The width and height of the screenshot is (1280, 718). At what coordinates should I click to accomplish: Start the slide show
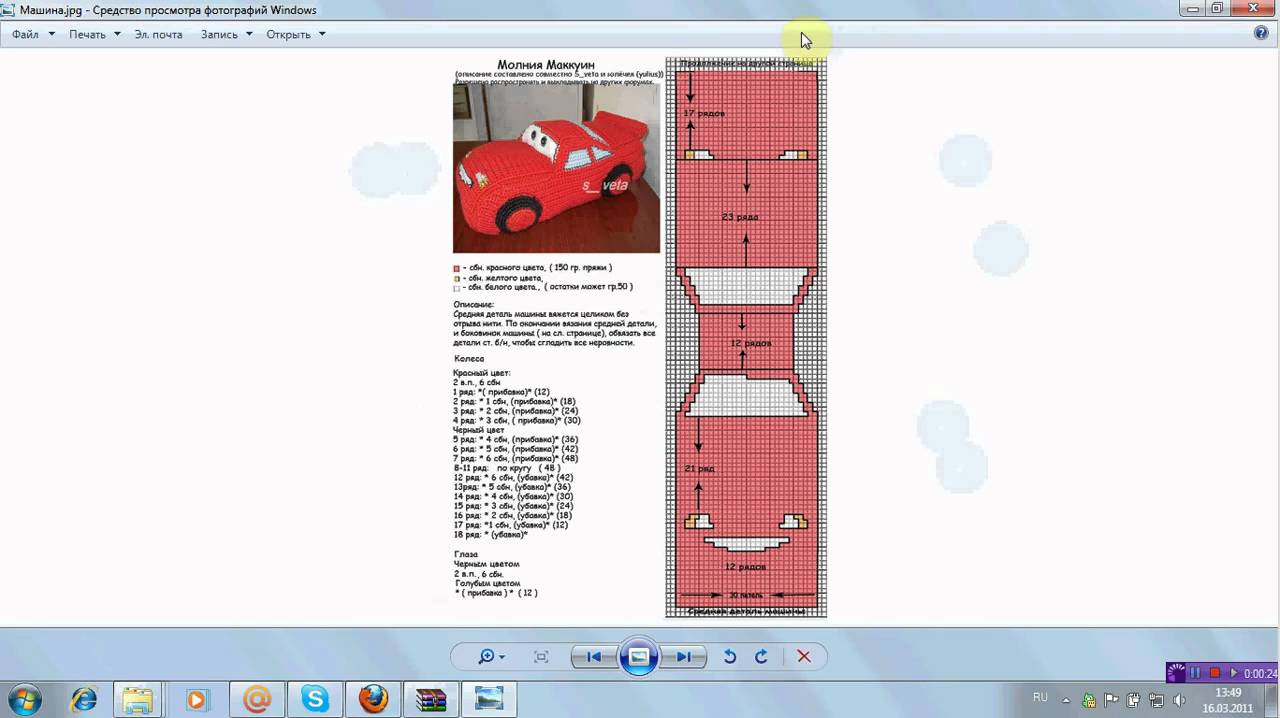tap(638, 657)
